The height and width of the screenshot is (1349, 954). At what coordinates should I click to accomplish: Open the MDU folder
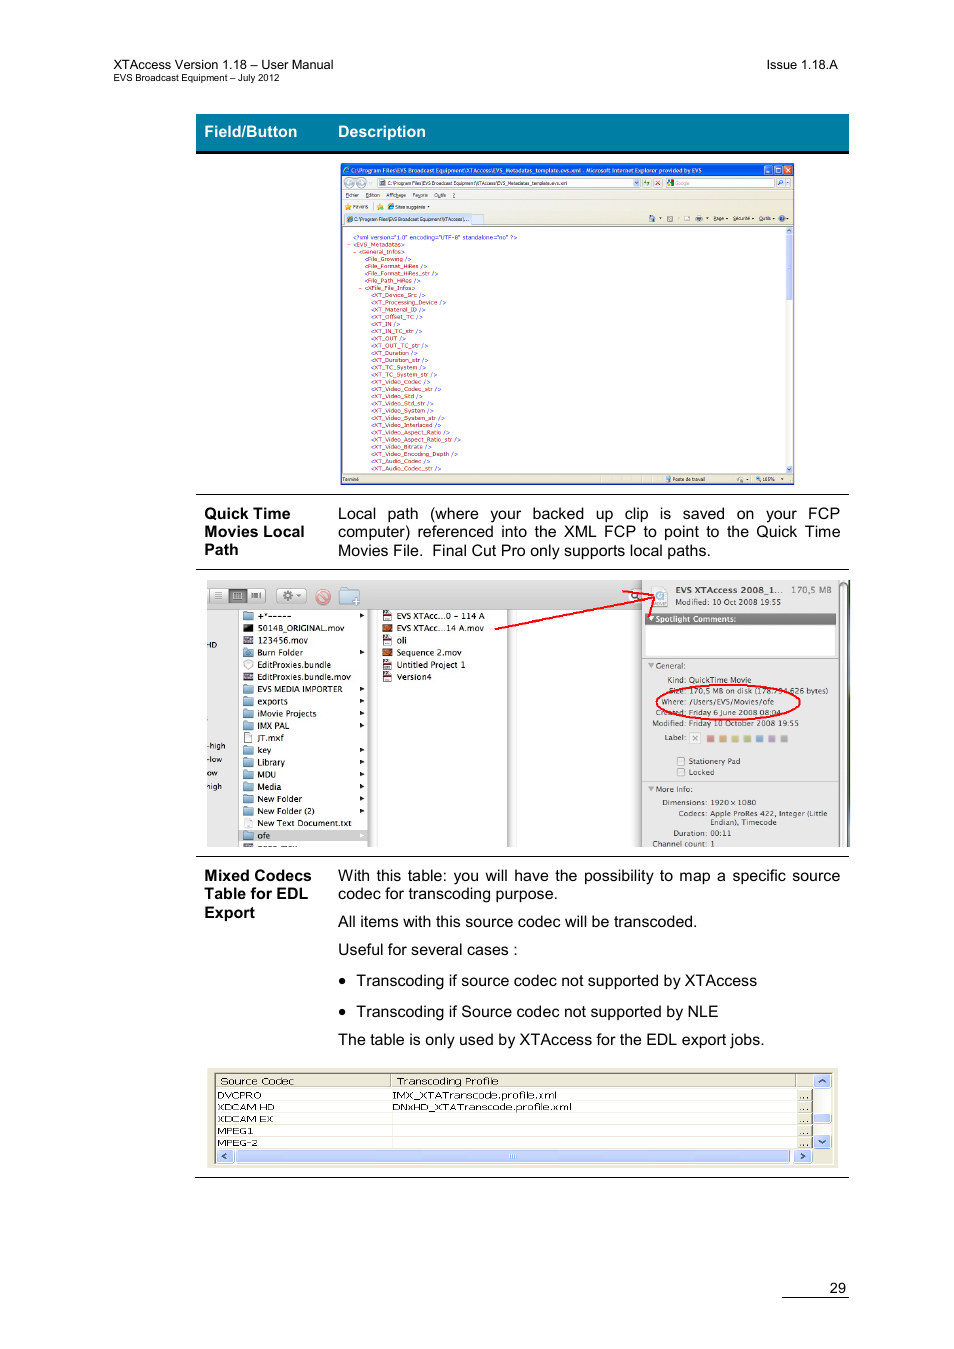[x=260, y=775]
